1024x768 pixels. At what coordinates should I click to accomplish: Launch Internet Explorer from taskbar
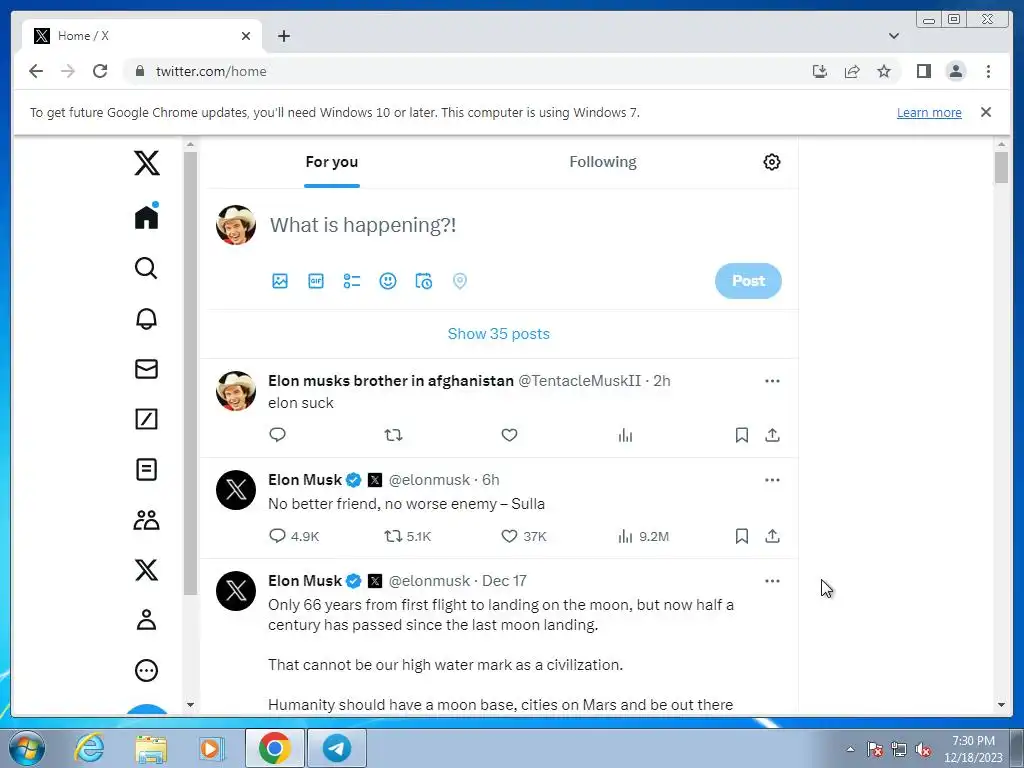click(89, 749)
